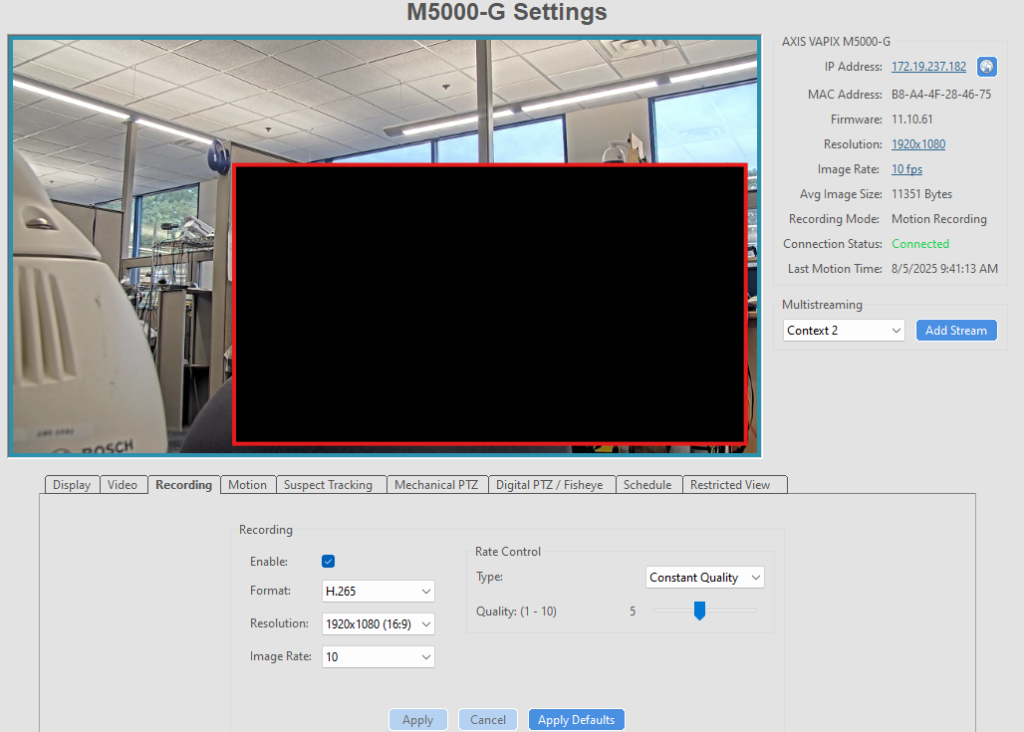Open the Video tab
Screen dimensions: 1024x732
click(122, 485)
